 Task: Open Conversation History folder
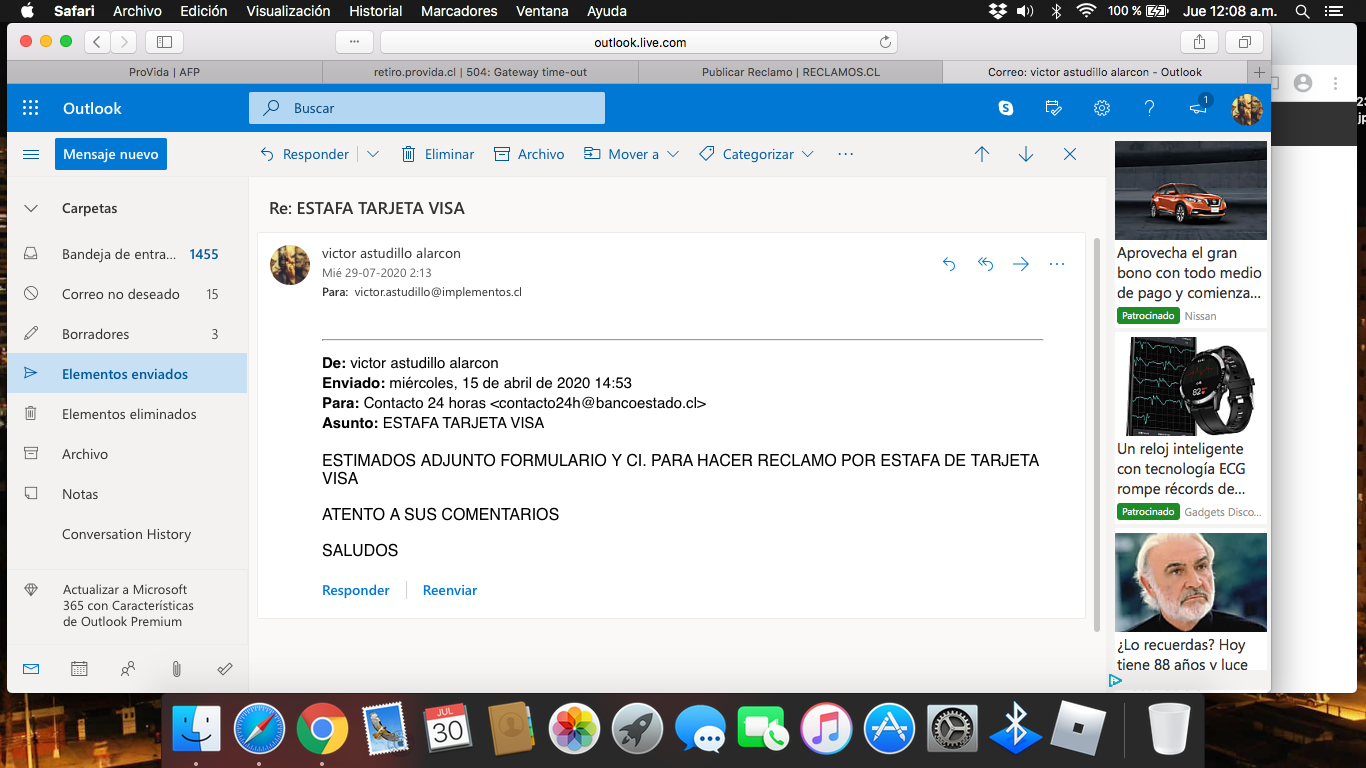click(x=127, y=534)
